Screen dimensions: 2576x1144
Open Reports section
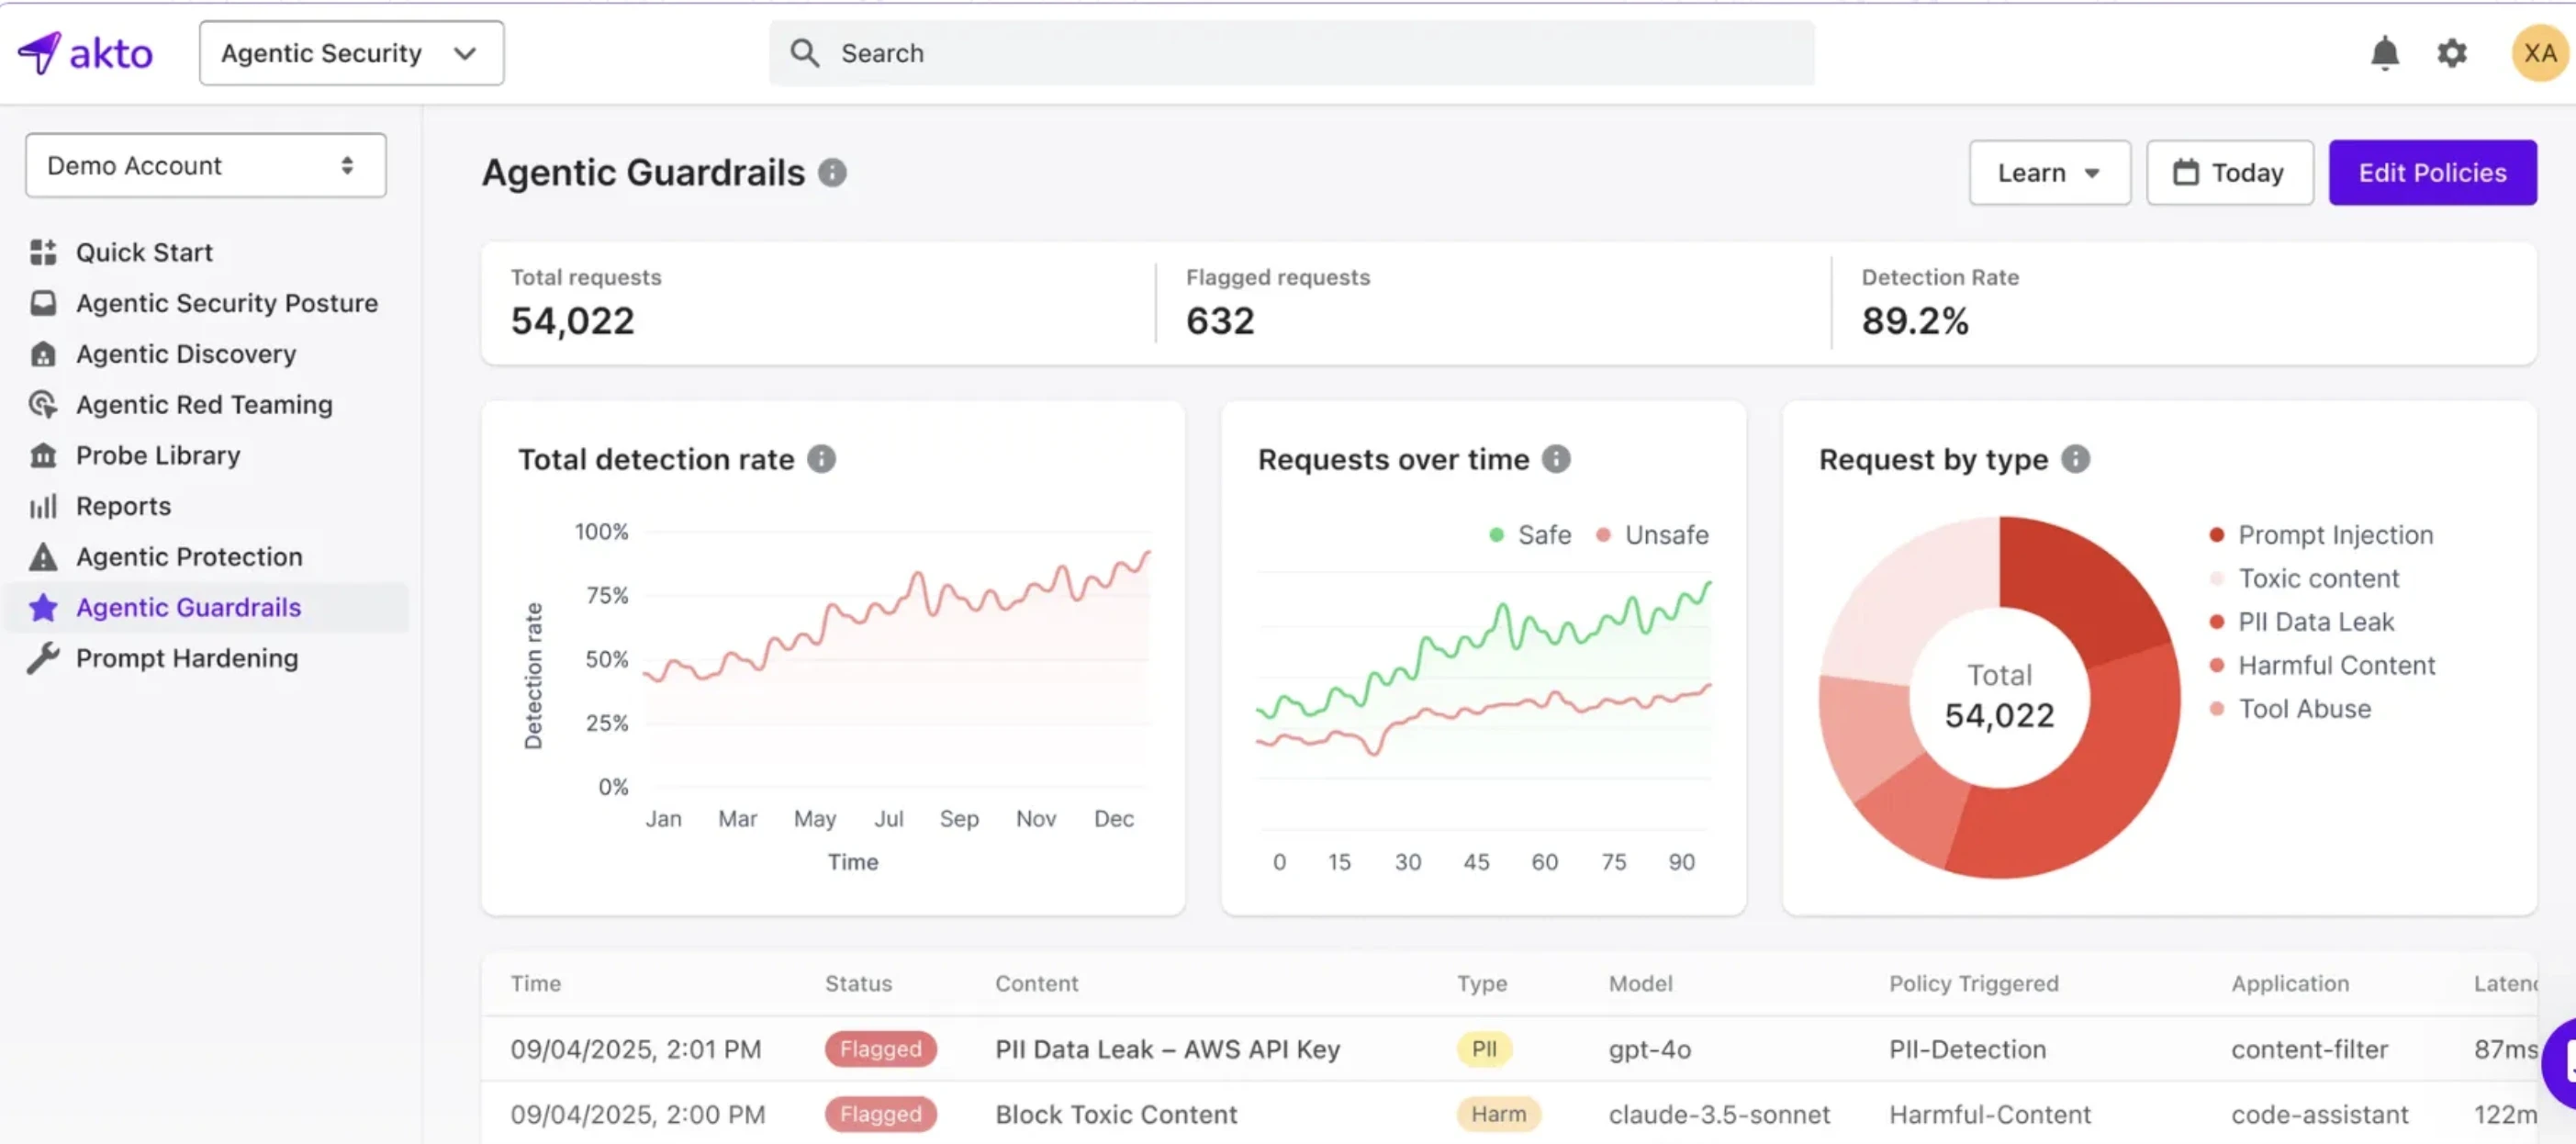[123, 506]
